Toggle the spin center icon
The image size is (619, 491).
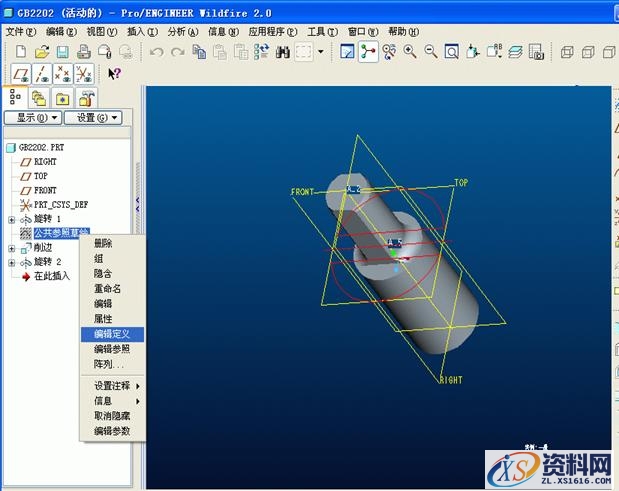click(x=368, y=52)
